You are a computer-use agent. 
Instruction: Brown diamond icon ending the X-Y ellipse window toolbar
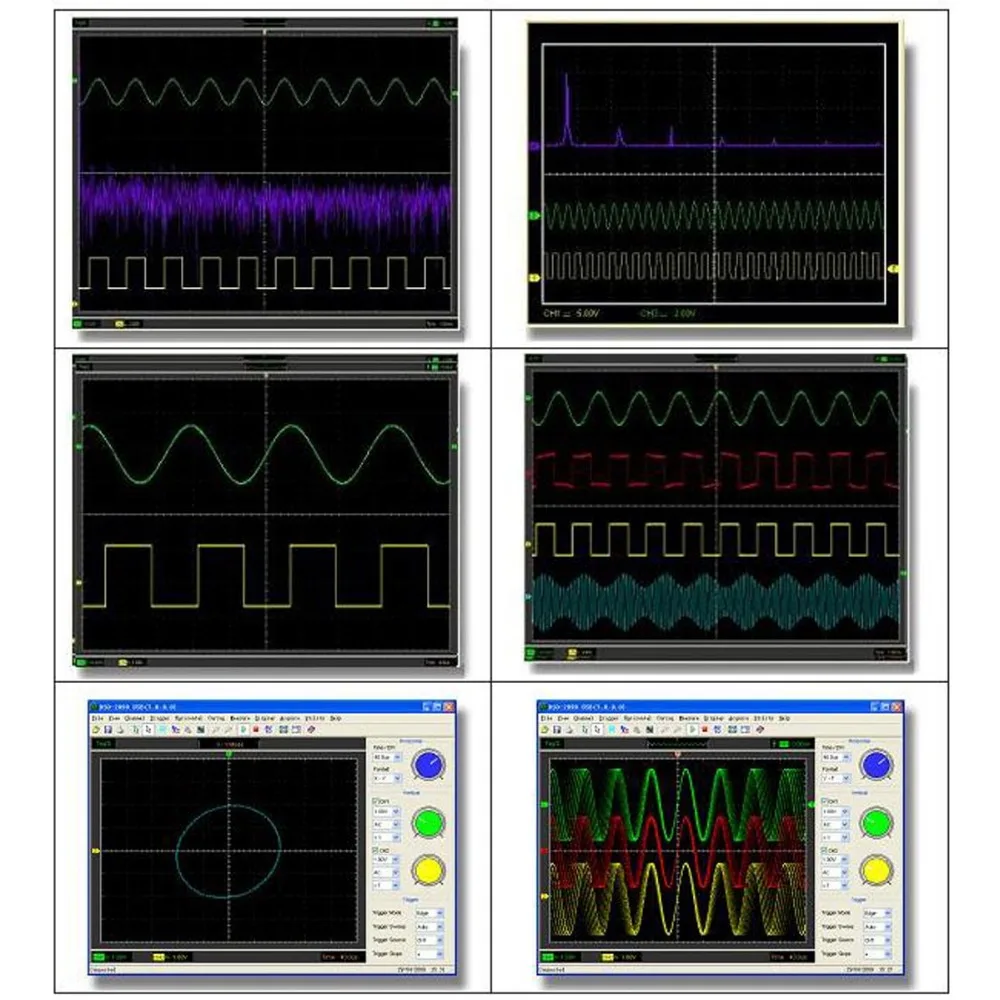(x=311, y=730)
